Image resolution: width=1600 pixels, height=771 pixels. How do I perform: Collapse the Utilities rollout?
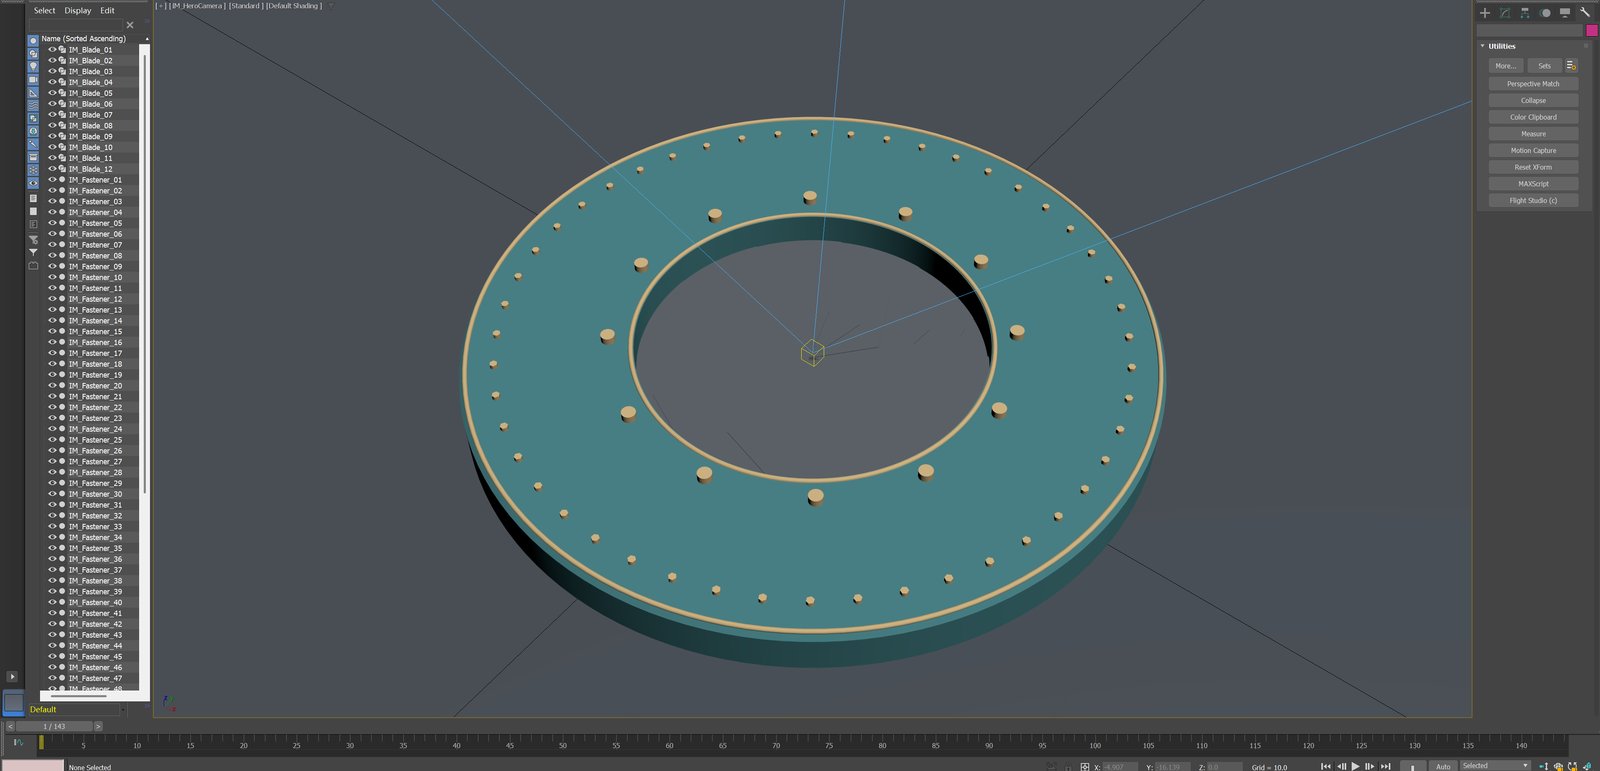click(x=1483, y=46)
